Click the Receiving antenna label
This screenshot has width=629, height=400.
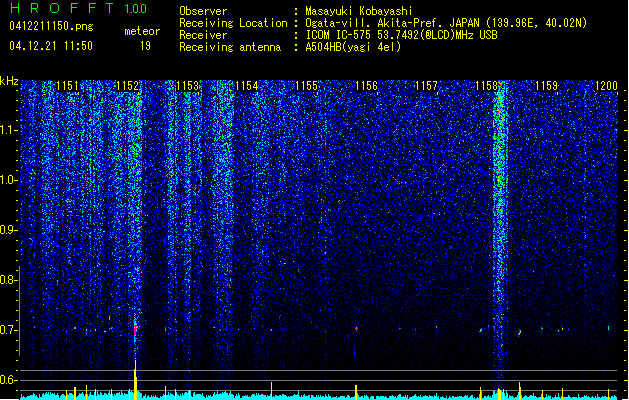tap(230, 47)
